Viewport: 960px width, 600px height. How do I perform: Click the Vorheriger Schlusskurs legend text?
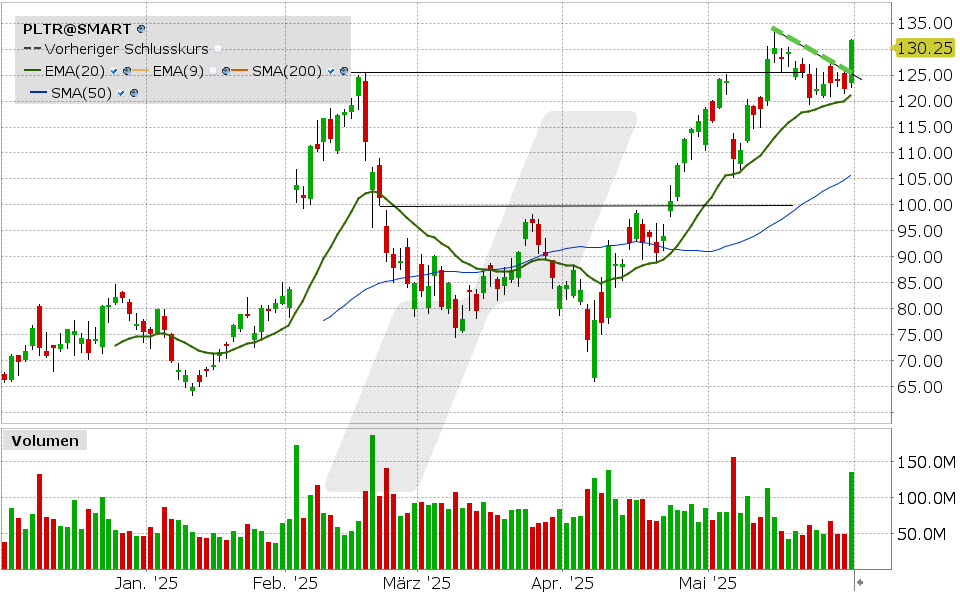127,49
